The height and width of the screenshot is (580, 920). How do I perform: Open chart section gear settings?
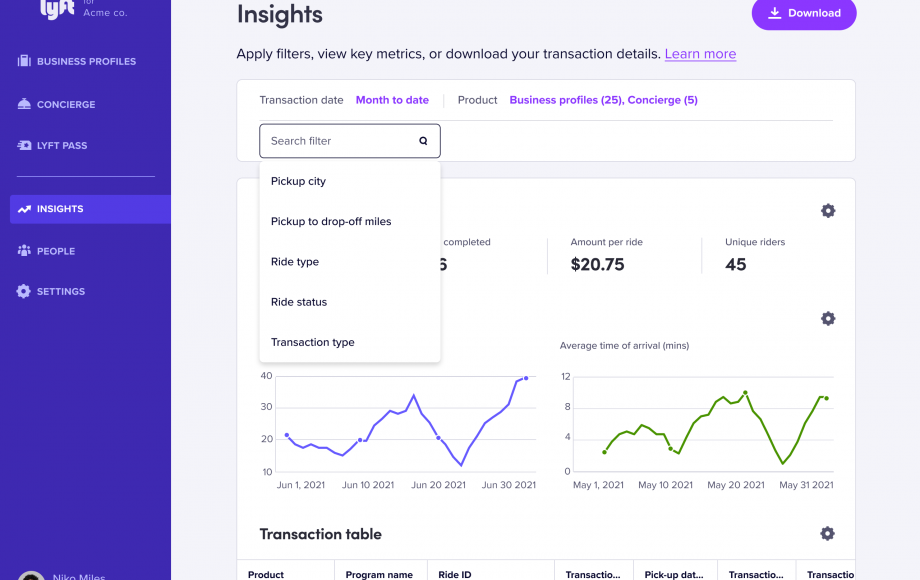click(827, 319)
